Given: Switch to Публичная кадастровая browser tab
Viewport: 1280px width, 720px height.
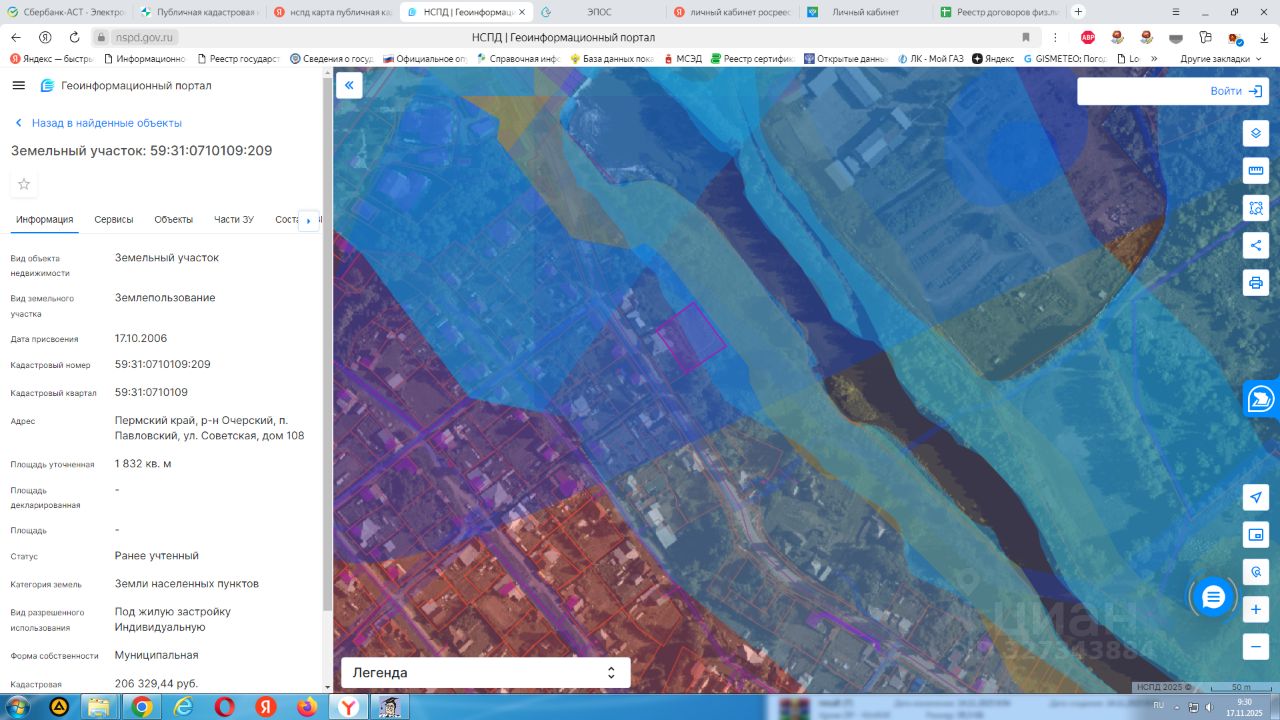Looking at the screenshot, I should pos(200,12).
